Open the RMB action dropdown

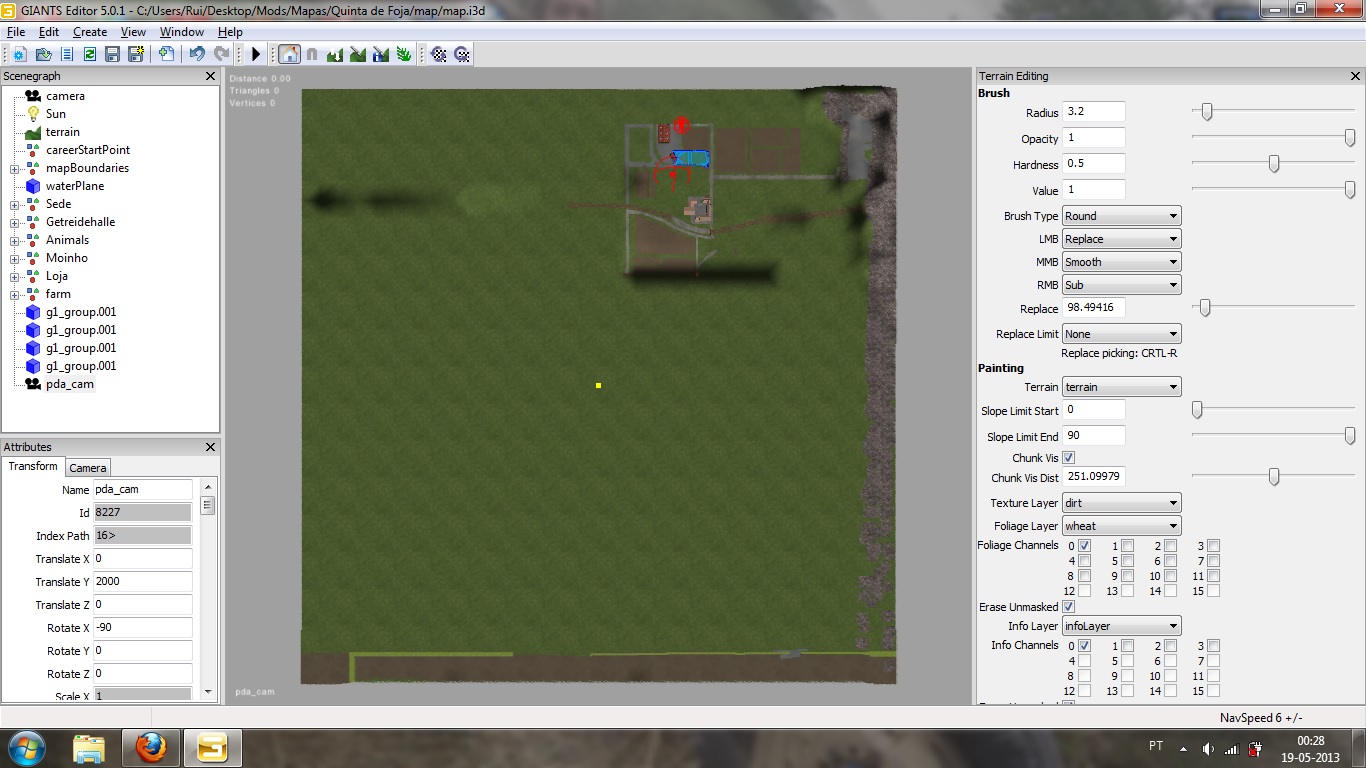[x=1121, y=285]
